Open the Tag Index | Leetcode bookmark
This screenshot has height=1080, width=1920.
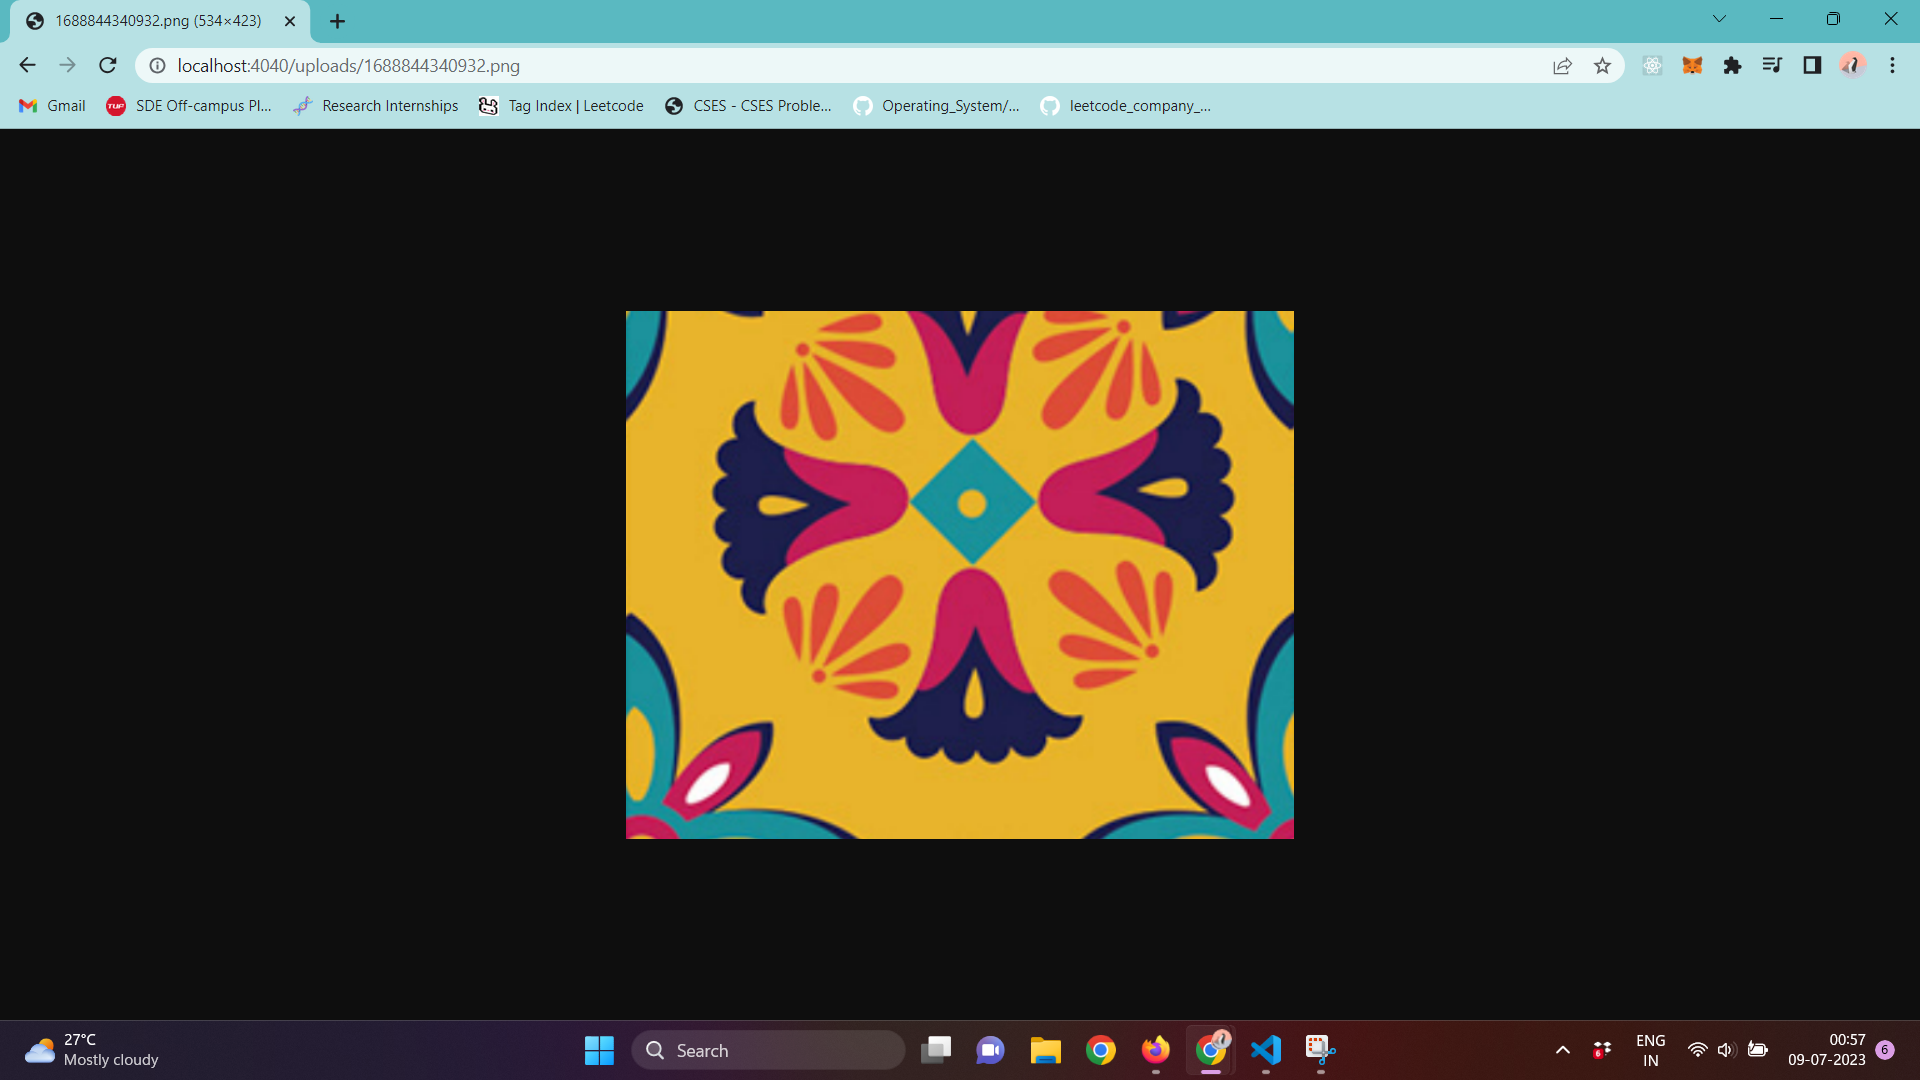click(561, 106)
